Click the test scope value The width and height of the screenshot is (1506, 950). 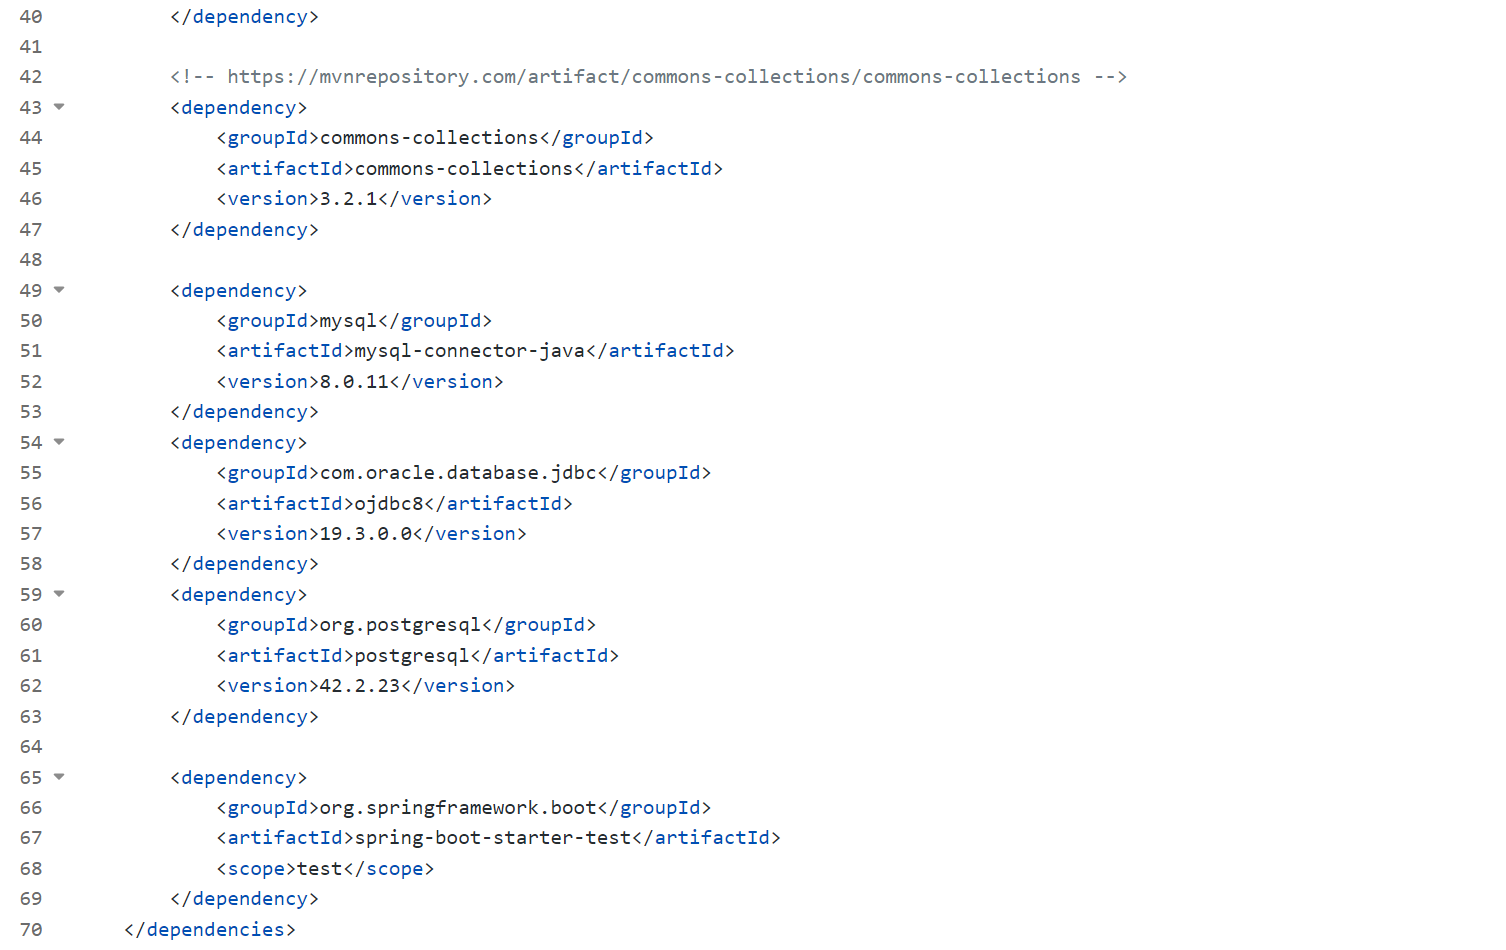(319, 869)
